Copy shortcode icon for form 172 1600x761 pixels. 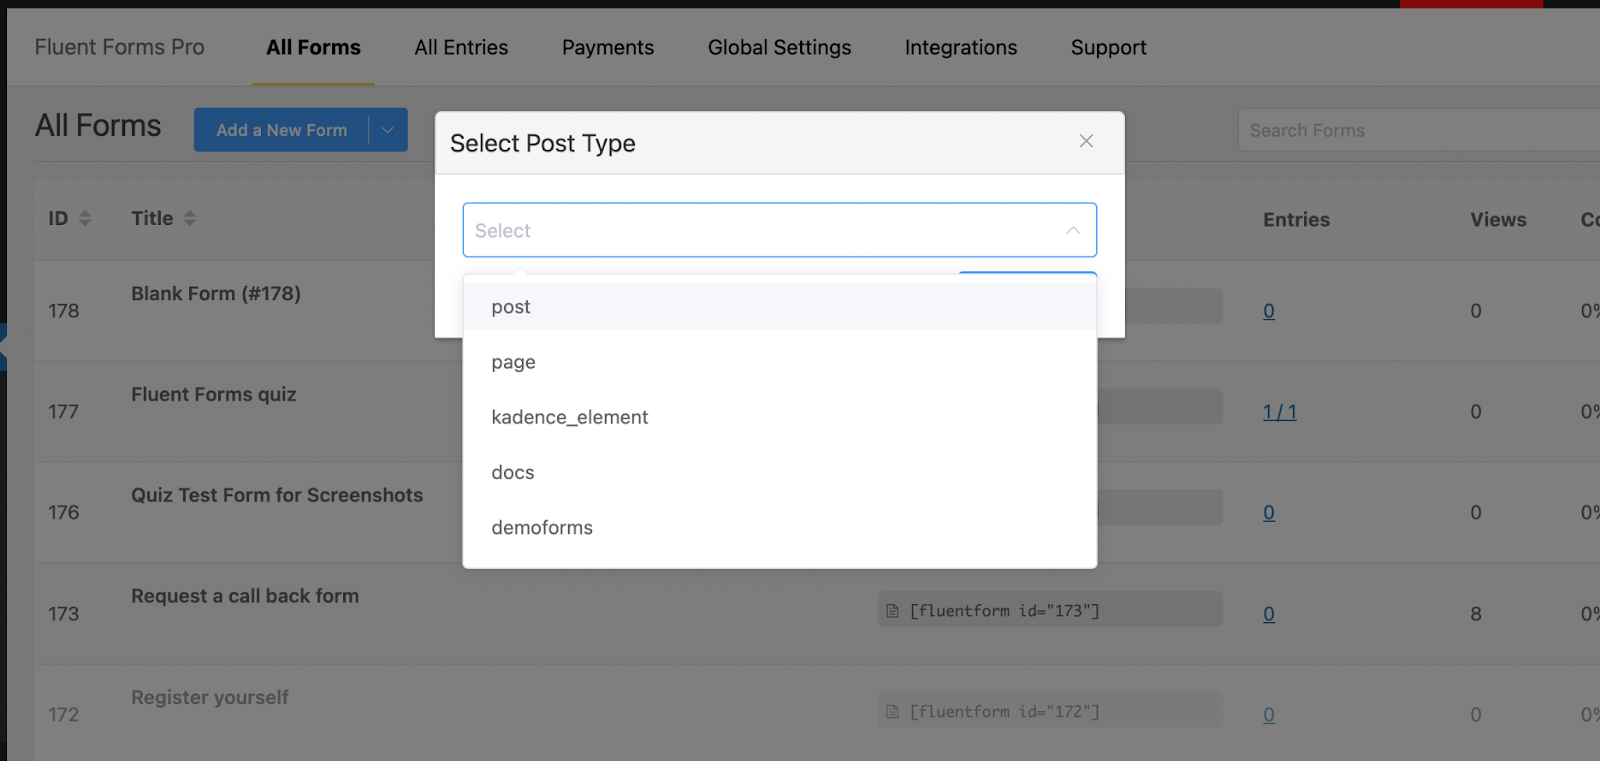pos(893,712)
